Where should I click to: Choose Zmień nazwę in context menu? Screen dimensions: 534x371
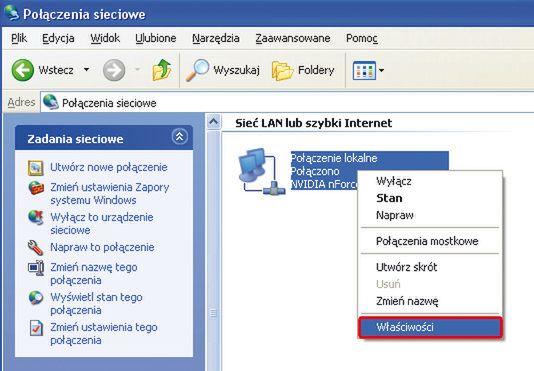tap(430, 301)
